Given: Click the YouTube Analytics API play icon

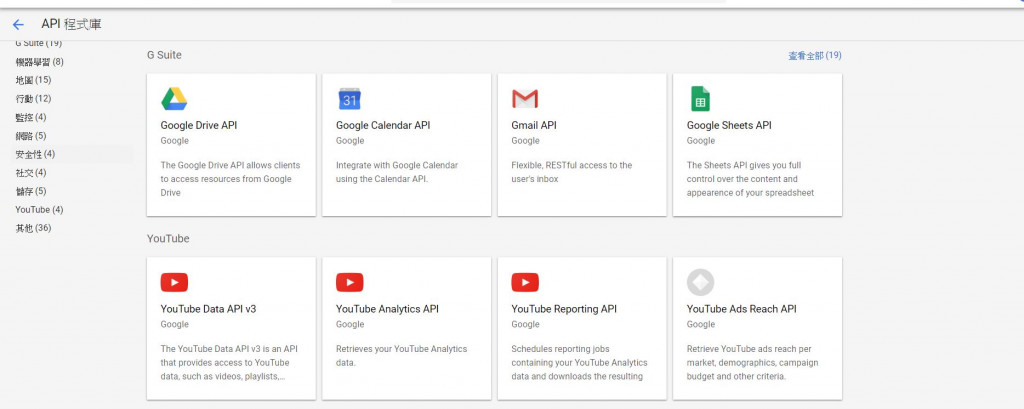Looking at the screenshot, I should [x=349, y=282].
